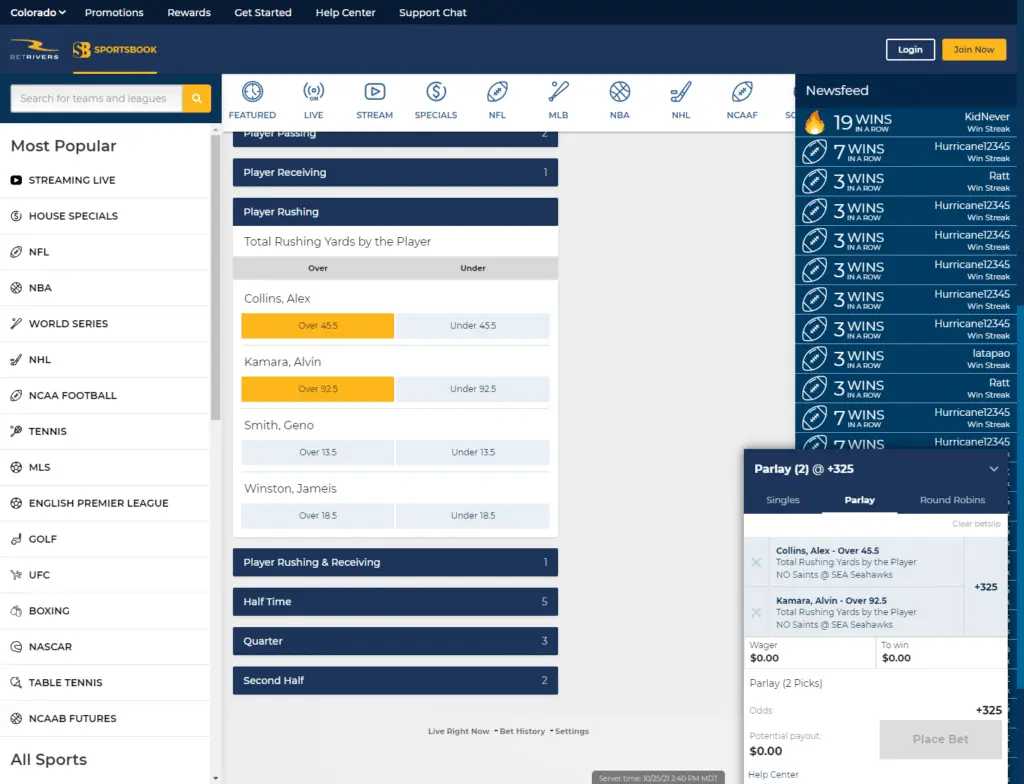Viewport: 1024px width, 784px height.
Task: Switch to the Round Robins tab
Action: (x=952, y=500)
